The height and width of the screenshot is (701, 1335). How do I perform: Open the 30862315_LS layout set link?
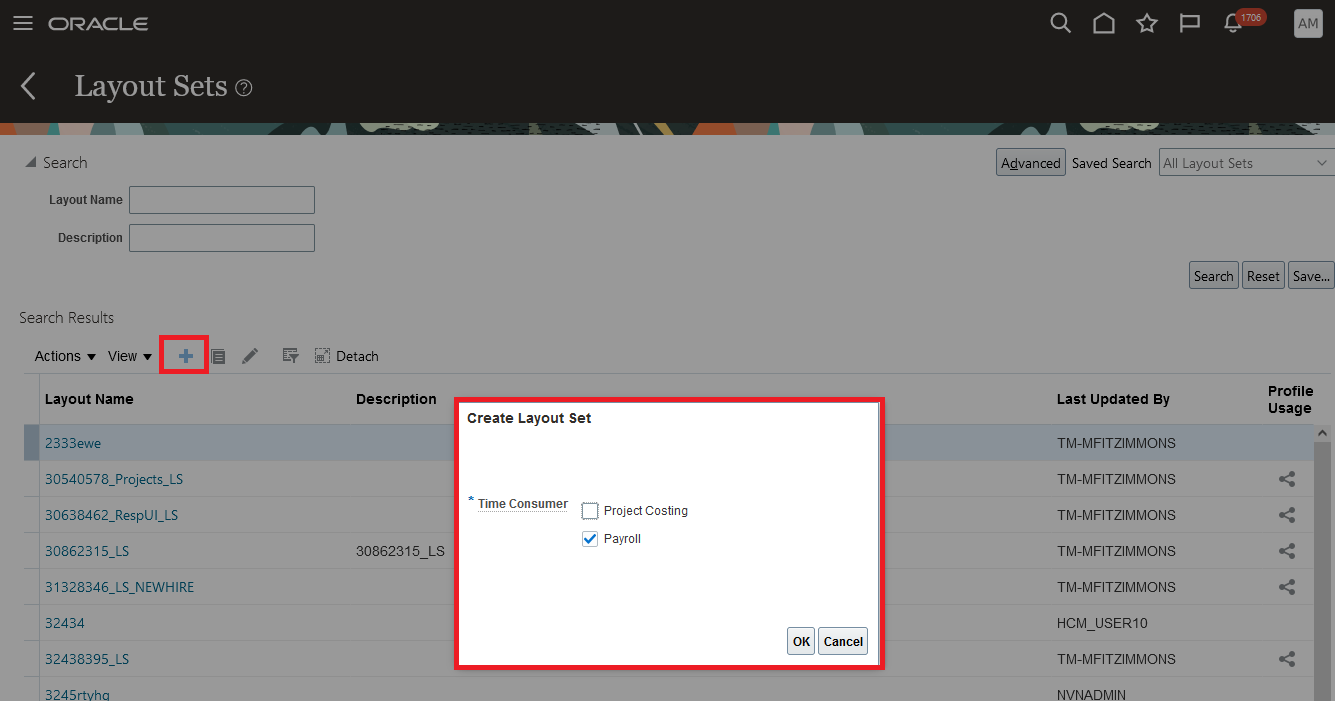(87, 551)
